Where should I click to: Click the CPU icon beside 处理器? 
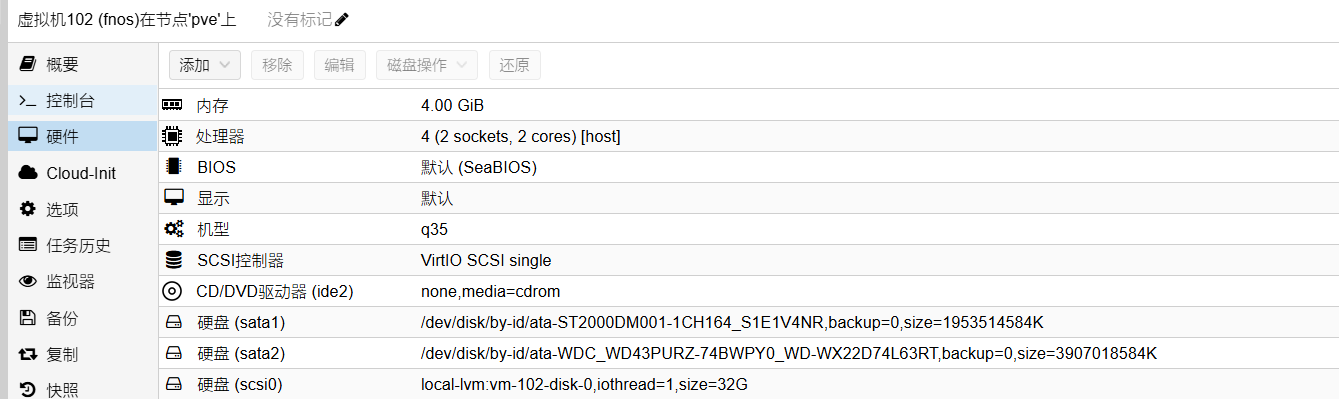173,136
